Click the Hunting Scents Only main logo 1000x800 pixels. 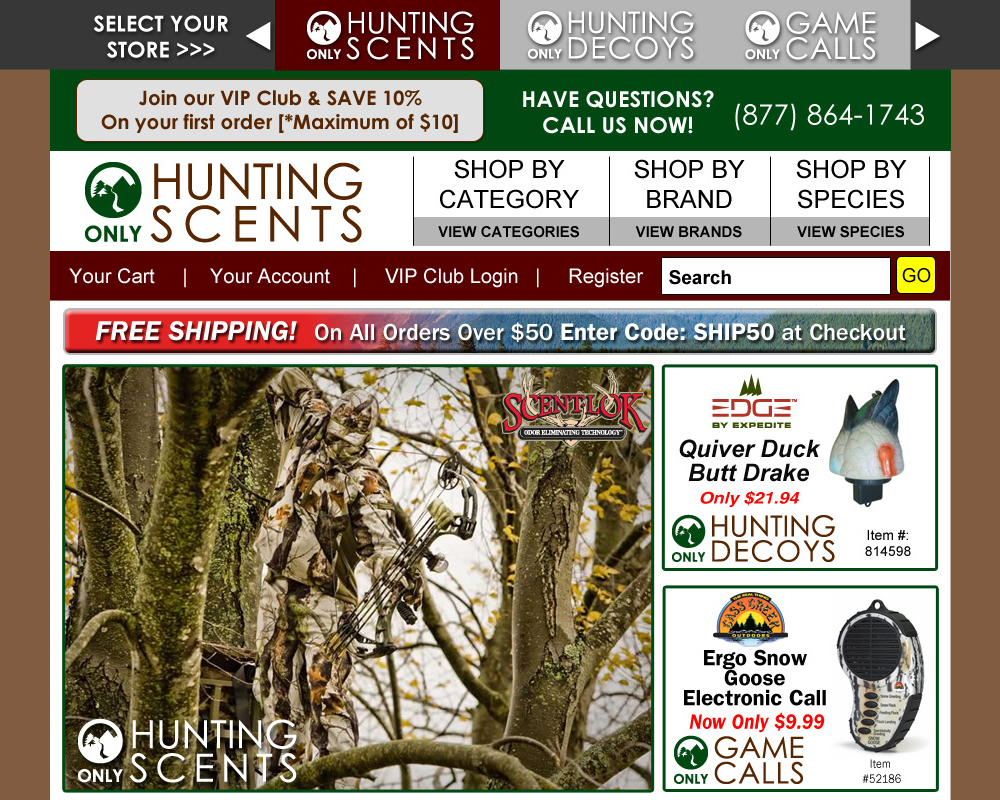[x=224, y=202]
